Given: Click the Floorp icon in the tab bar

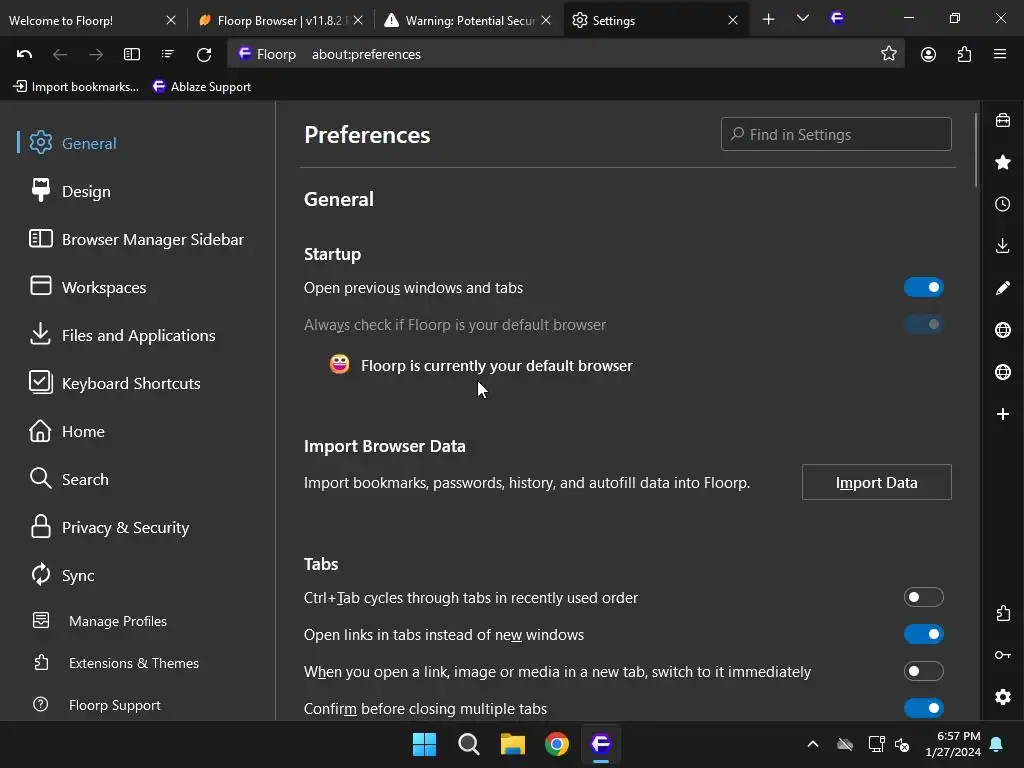Looking at the screenshot, I should coord(837,18).
